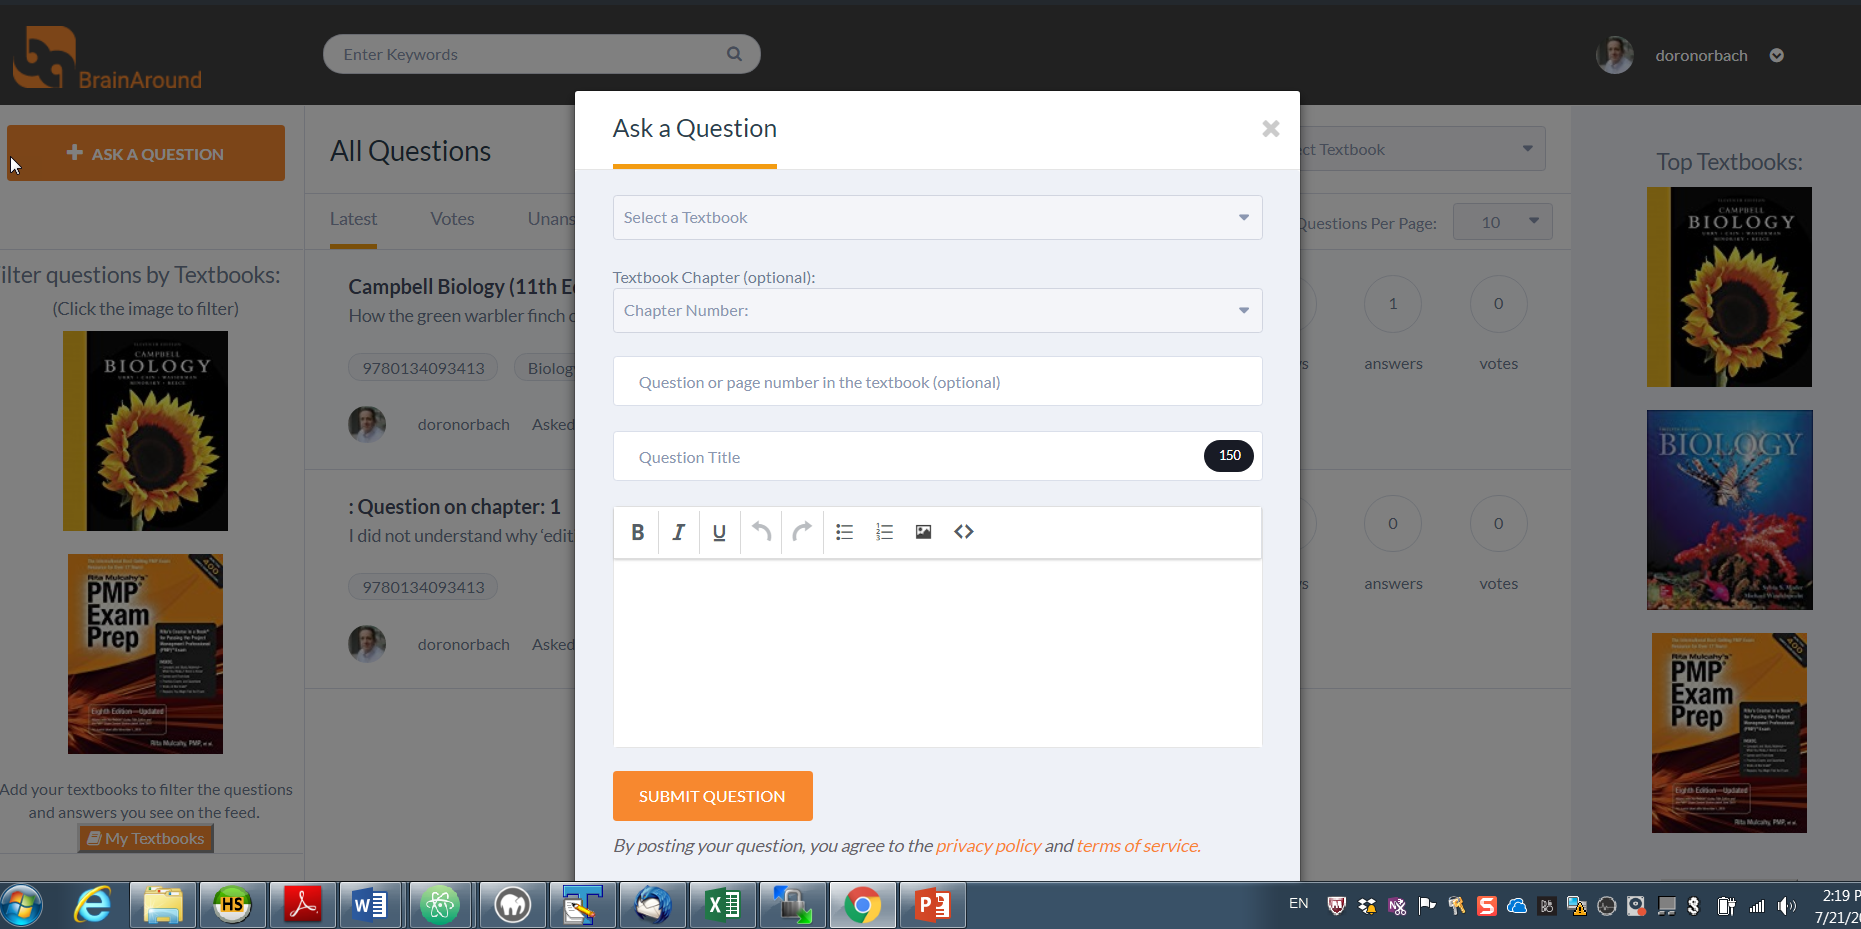Click the search magnifier icon
The height and width of the screenshot is (929, 1861).
(734, 54)
